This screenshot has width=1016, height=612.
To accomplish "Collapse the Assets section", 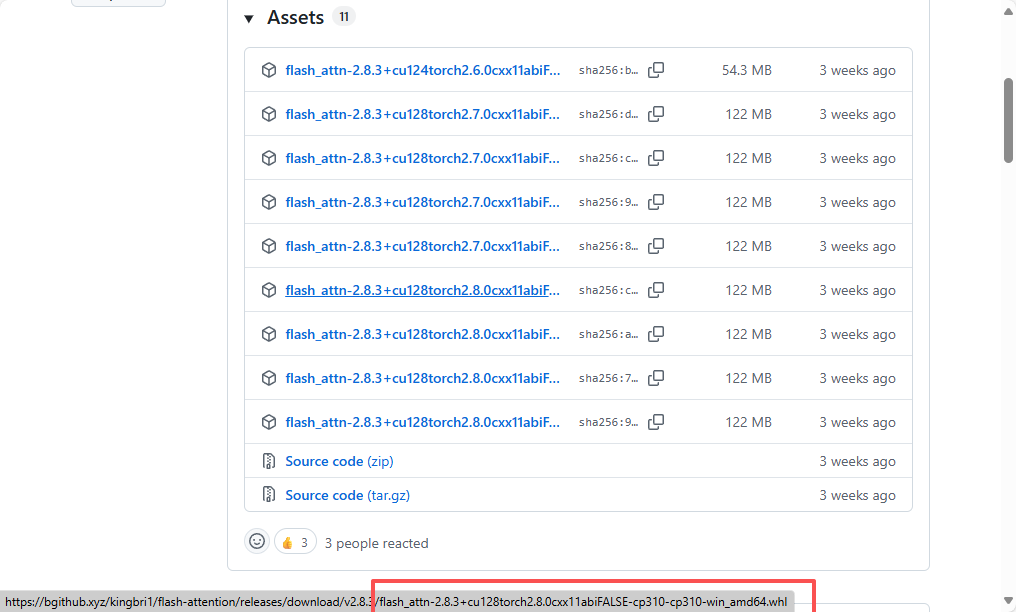I will click(x=248, y=17).
